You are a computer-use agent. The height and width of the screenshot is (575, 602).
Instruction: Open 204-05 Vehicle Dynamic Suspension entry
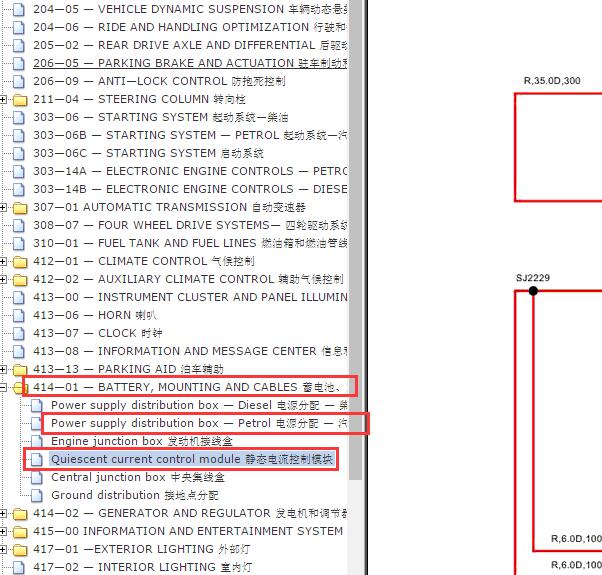coord(190,9)
